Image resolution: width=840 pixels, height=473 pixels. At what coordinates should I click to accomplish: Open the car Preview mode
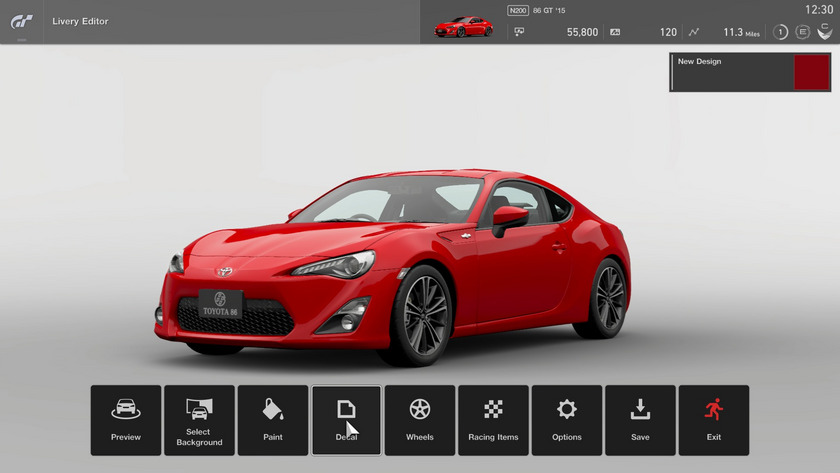pos(126,420)
